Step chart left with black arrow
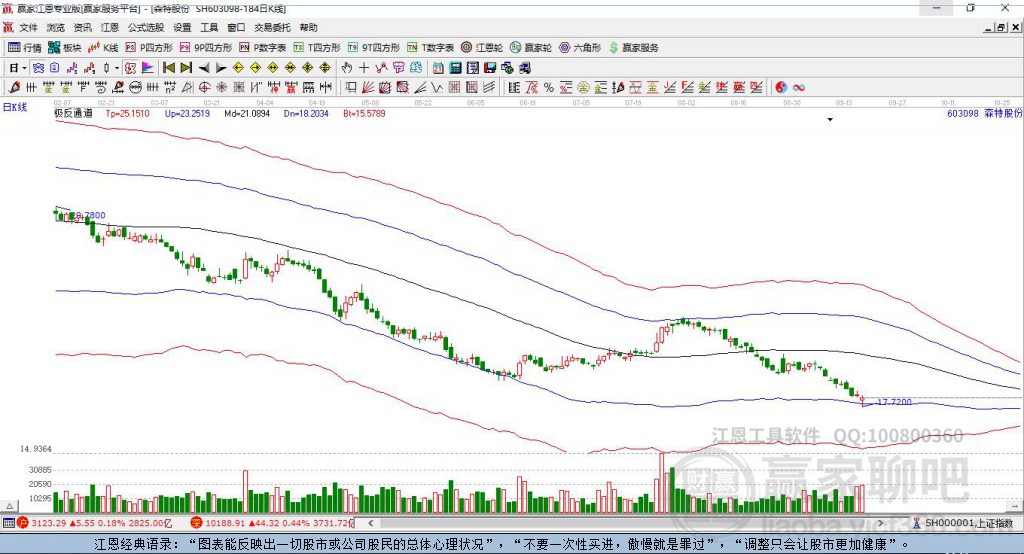The image size is (1024, 554). 204,68
